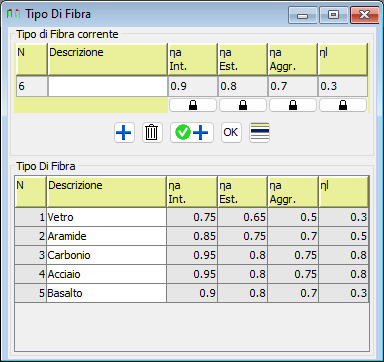The image size is (384, 362).
Task: Toggle the lock under ηa Int.
Action: click(x=193, y=105)
